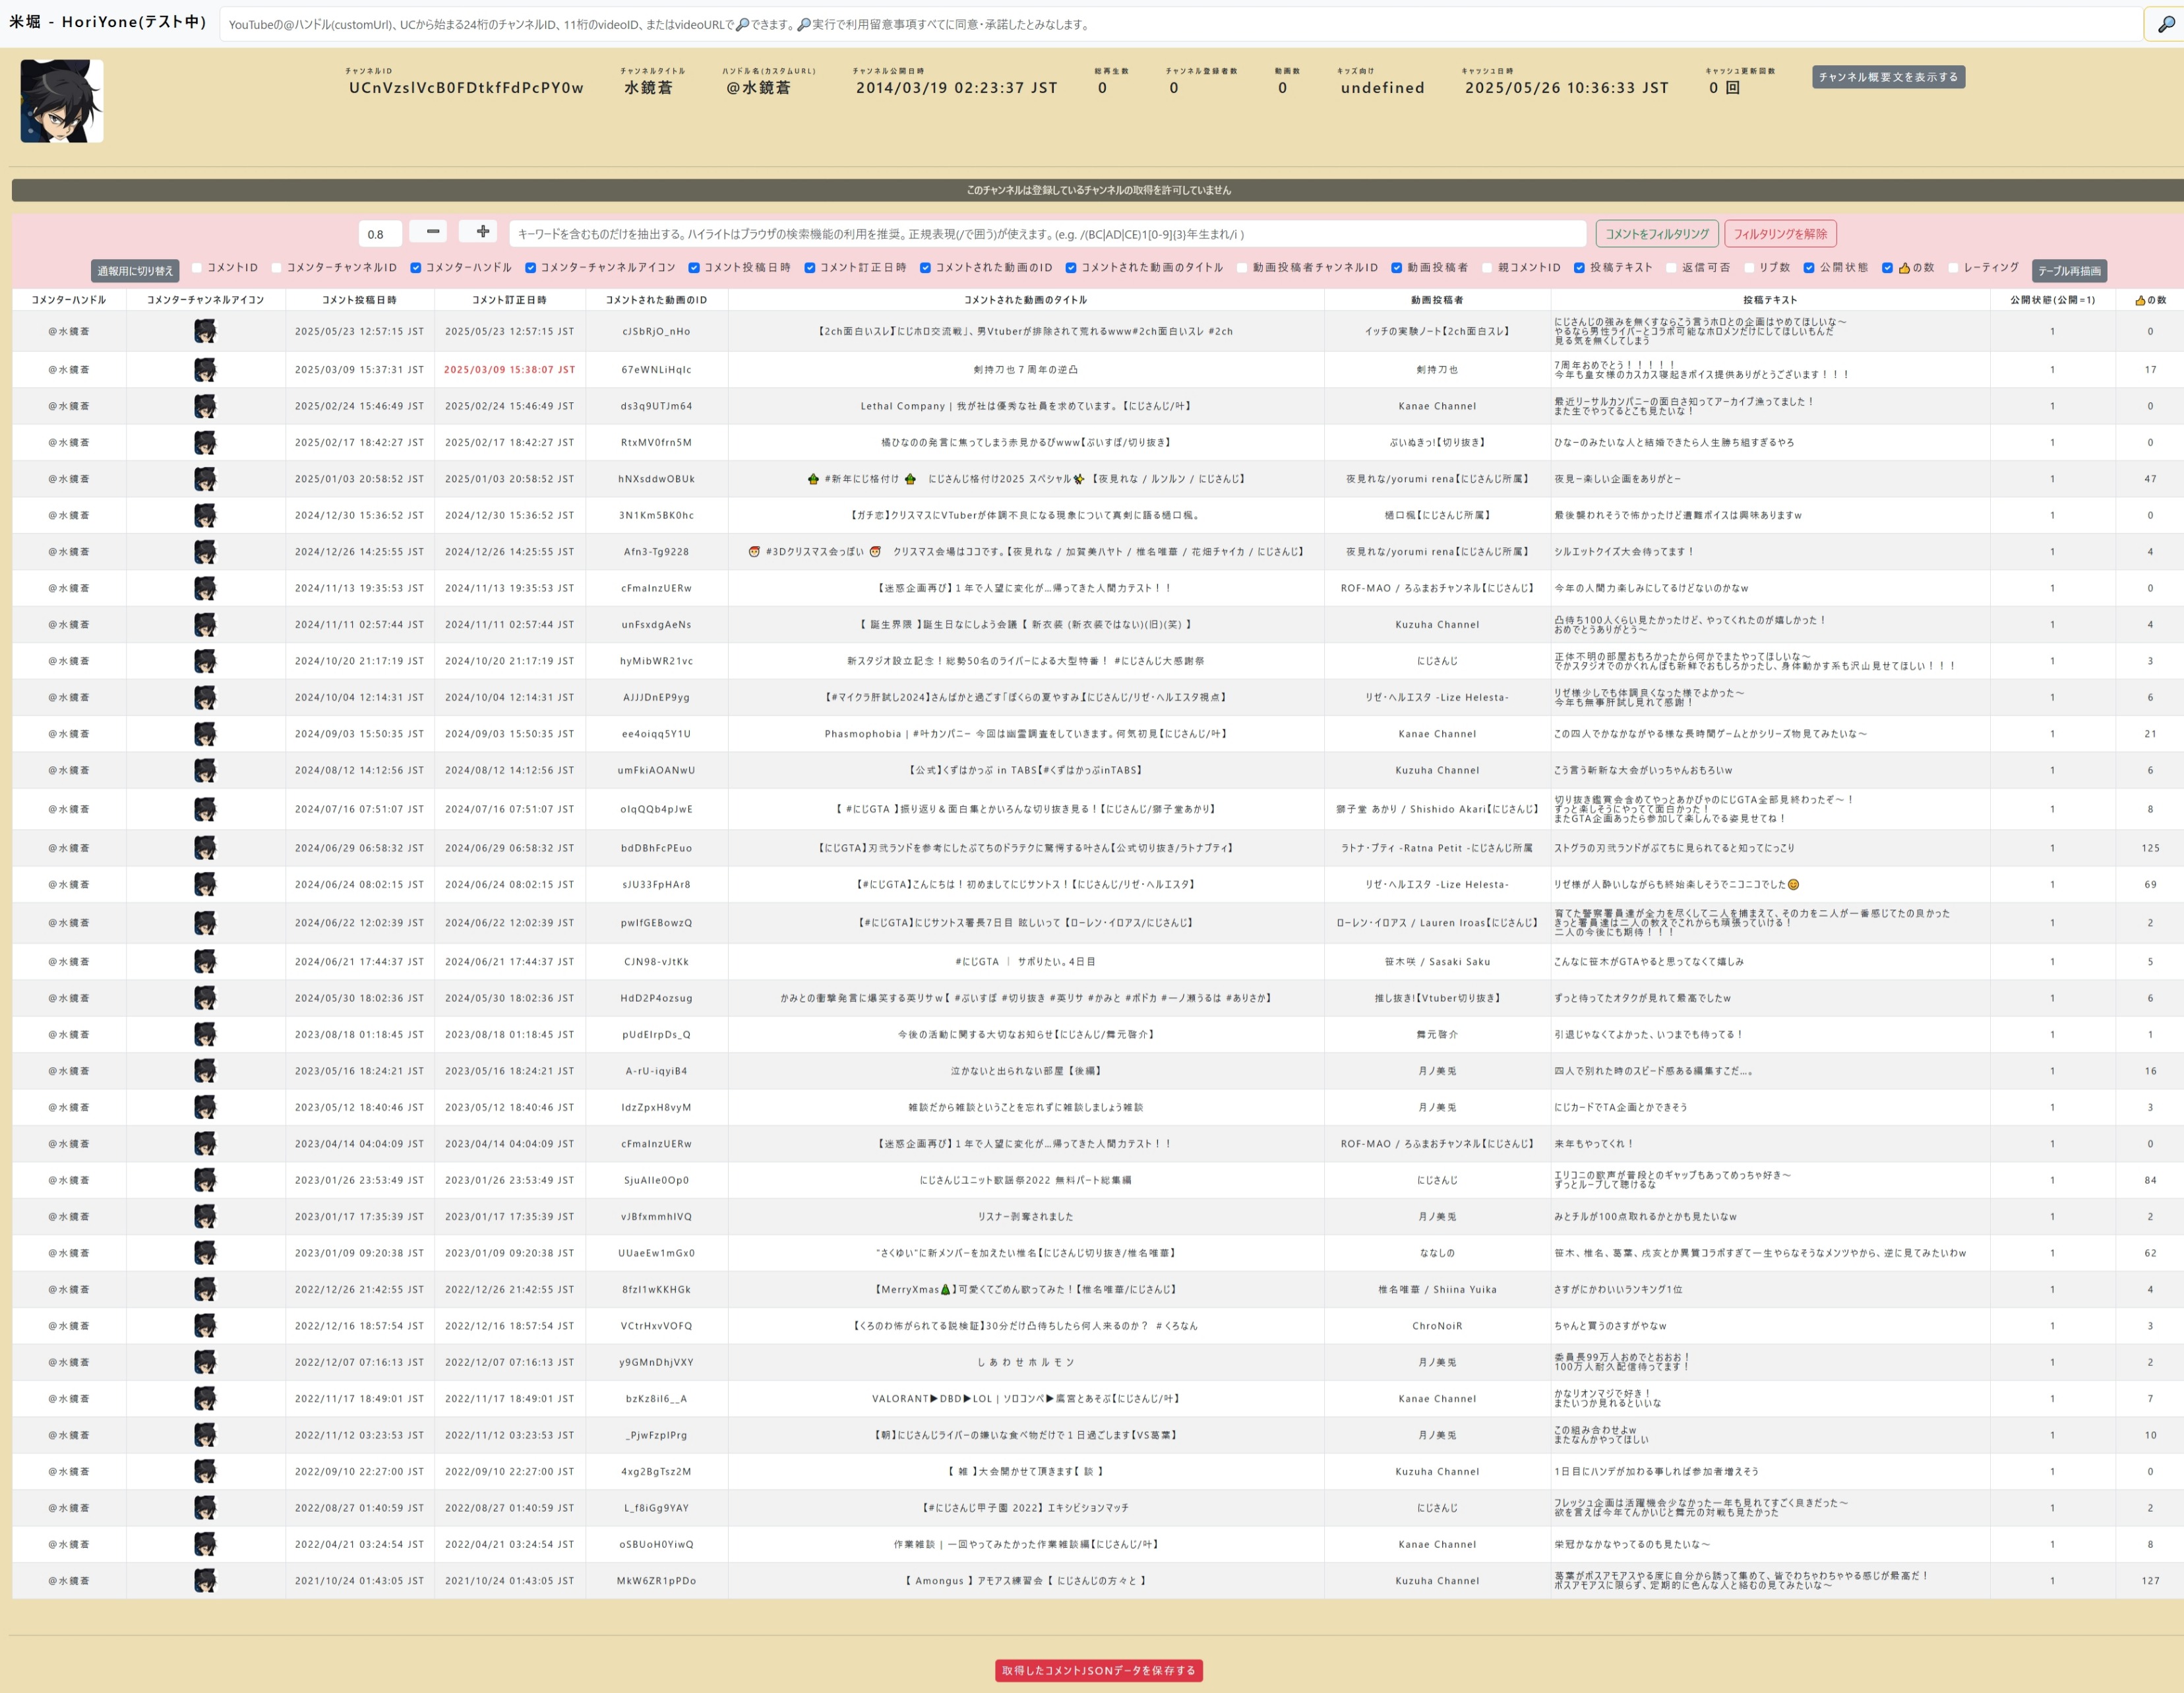This screenshot has height=1693, width=2184.
Task: Enable the 返信可否 checkbox
Action: pyautogui.click(x=1671, y=268)
